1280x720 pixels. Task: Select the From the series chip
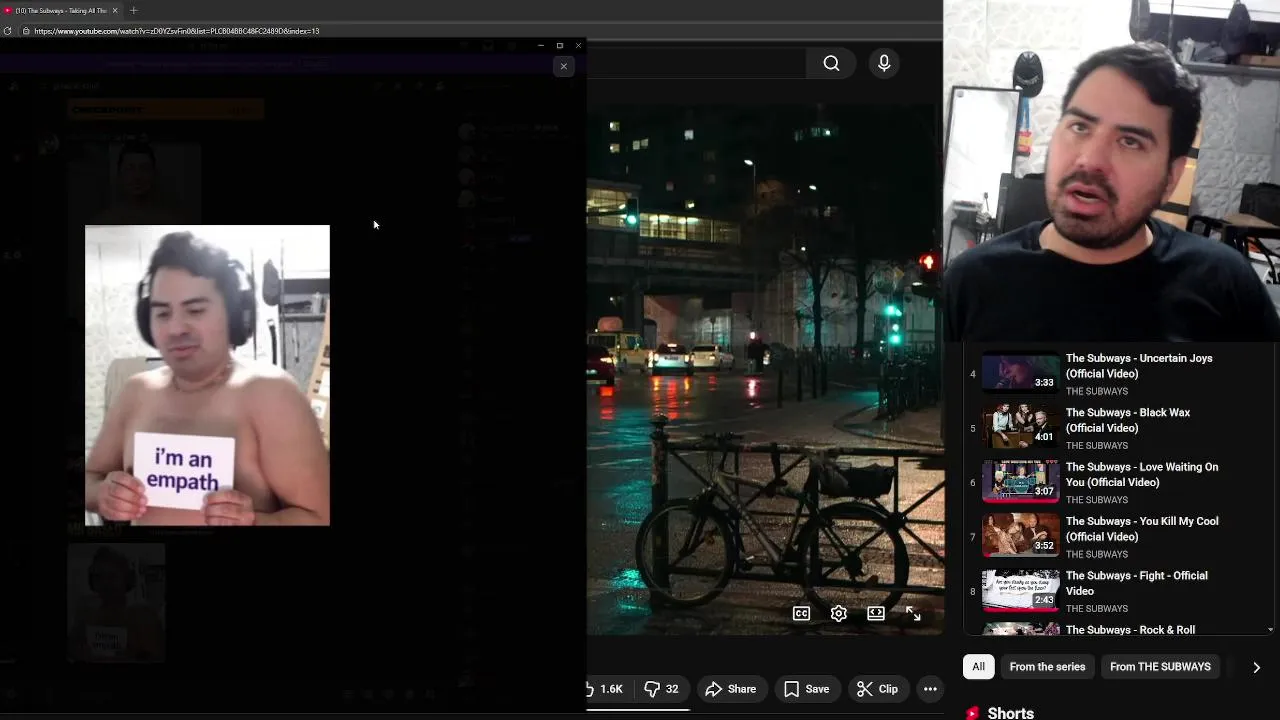[x=1047, y=667]
